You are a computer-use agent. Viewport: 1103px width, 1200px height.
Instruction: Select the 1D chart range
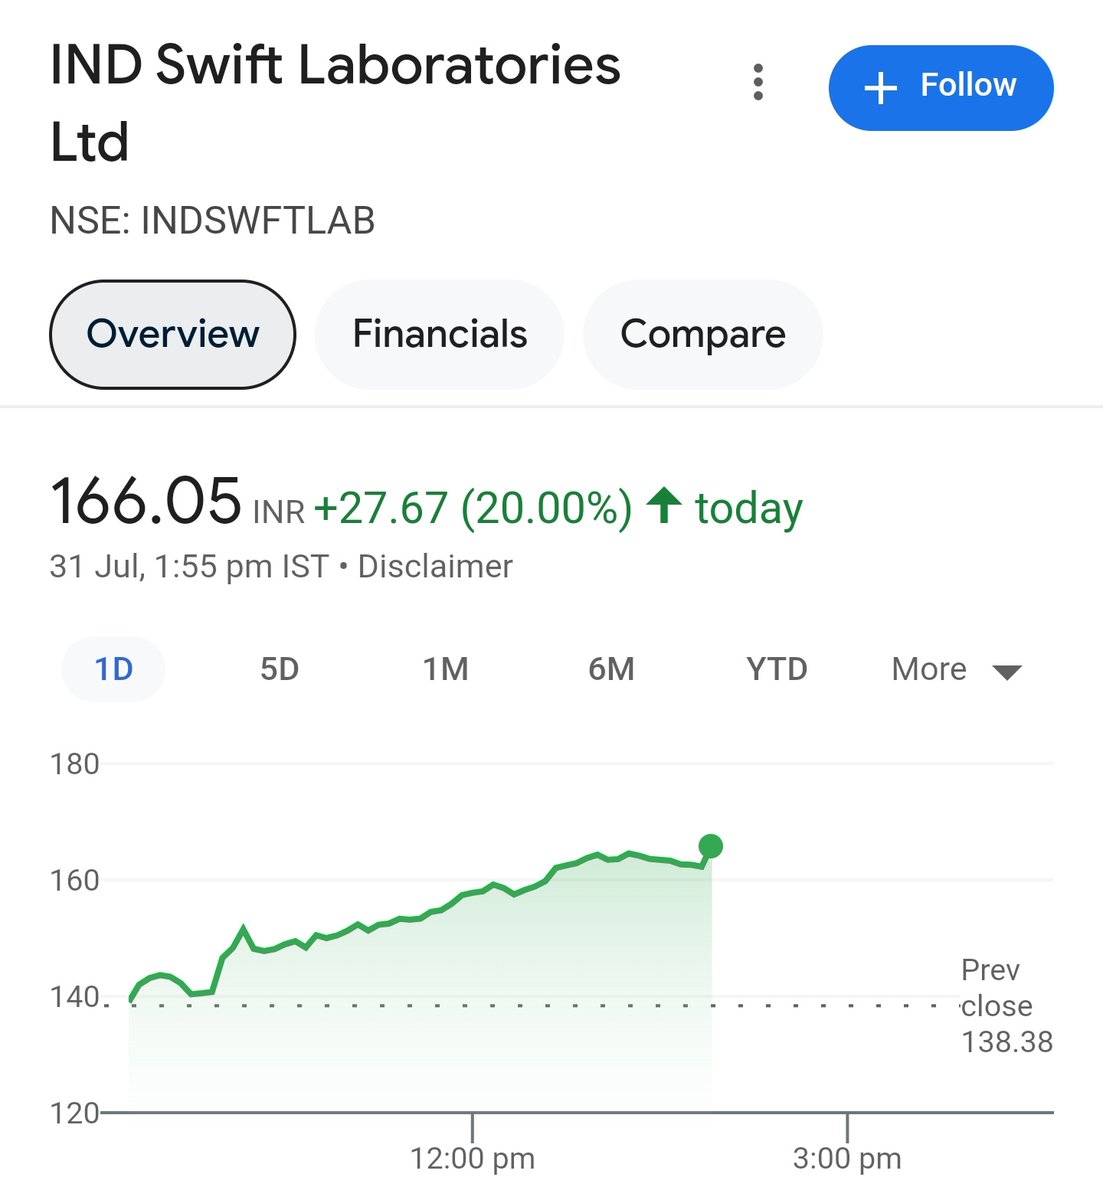pos(113,669)
